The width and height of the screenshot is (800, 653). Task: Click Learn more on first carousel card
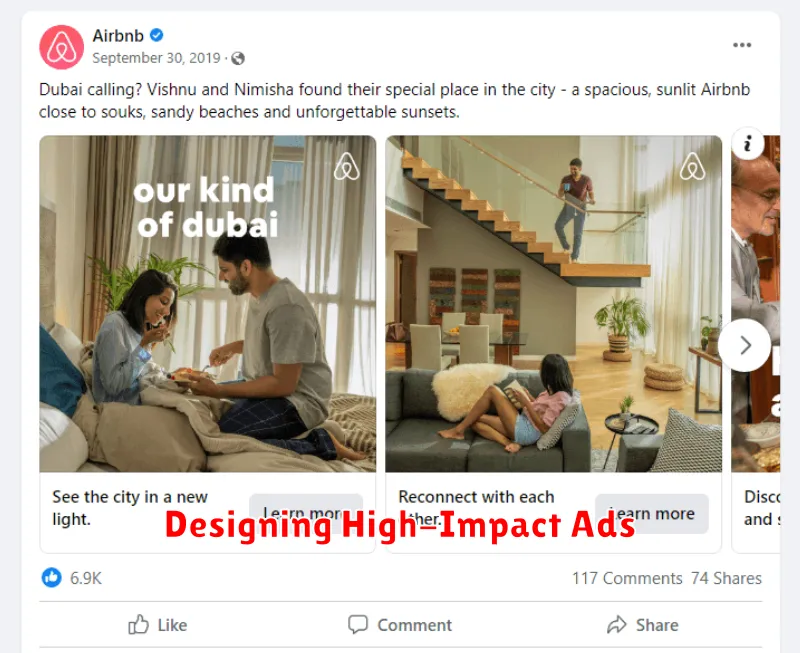(306, 513)
